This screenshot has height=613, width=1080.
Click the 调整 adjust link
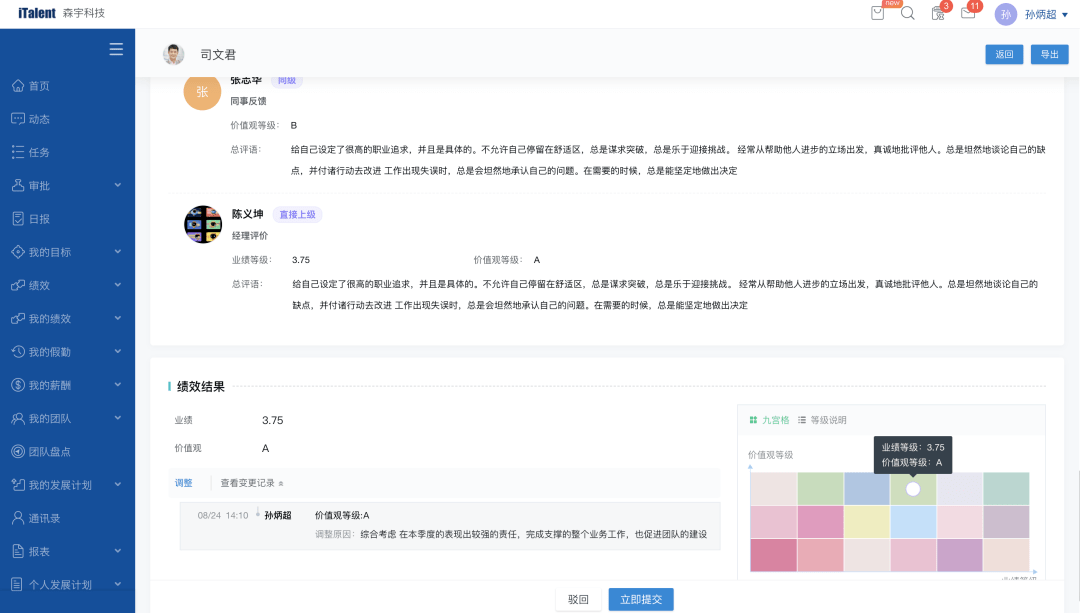(183, 484)
